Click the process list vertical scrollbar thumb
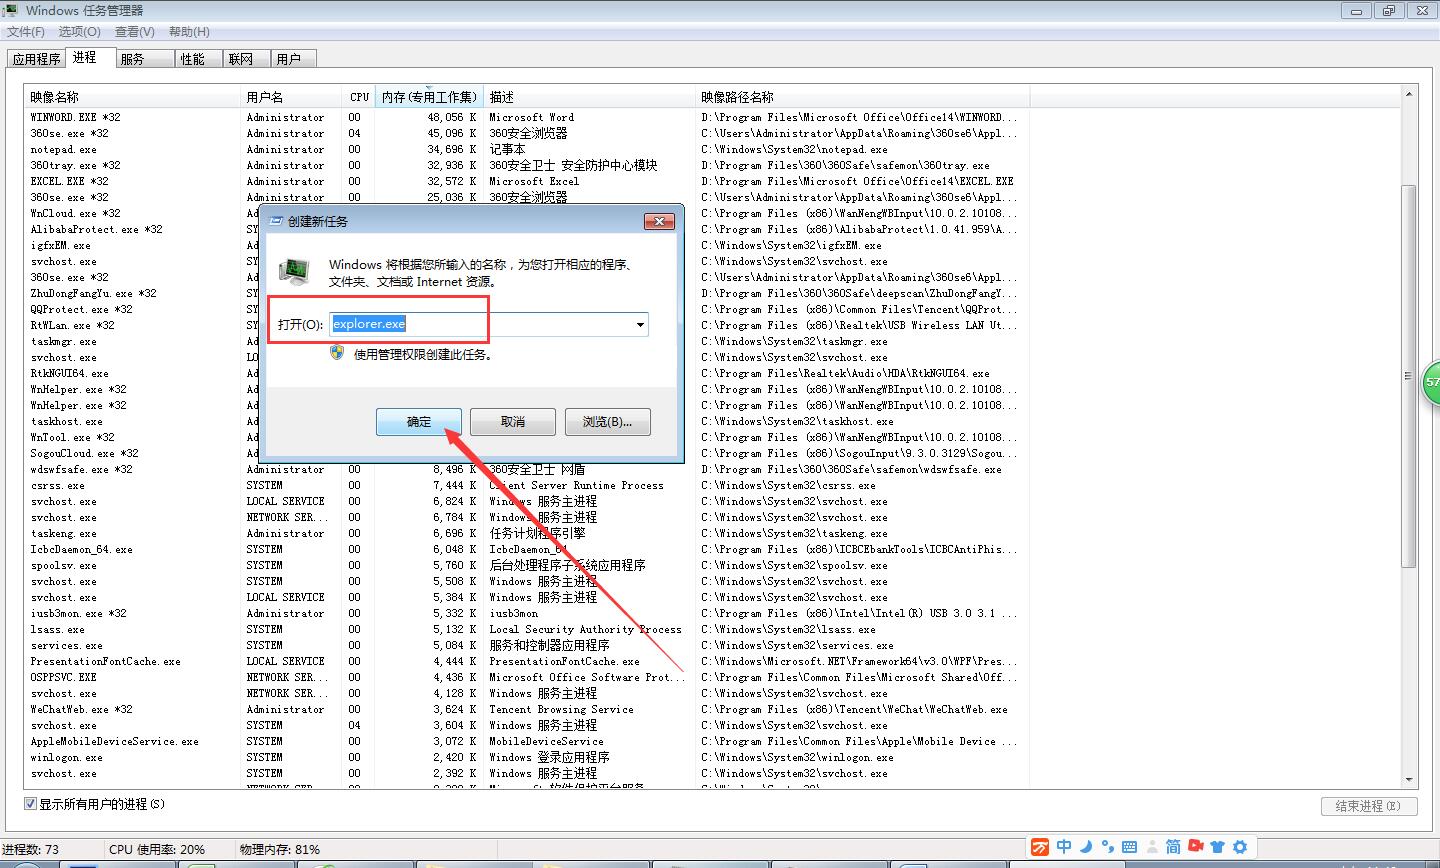1440x868 pixels. (1409, 375)
